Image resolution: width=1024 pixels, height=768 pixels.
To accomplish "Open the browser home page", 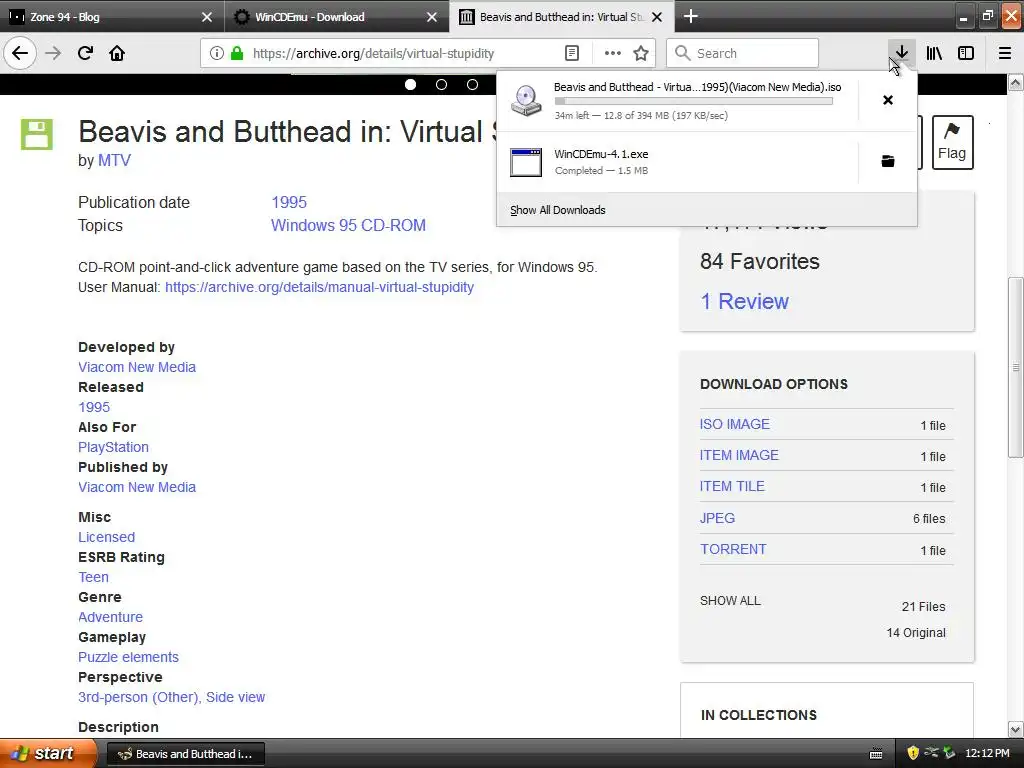I will (117, 53).
